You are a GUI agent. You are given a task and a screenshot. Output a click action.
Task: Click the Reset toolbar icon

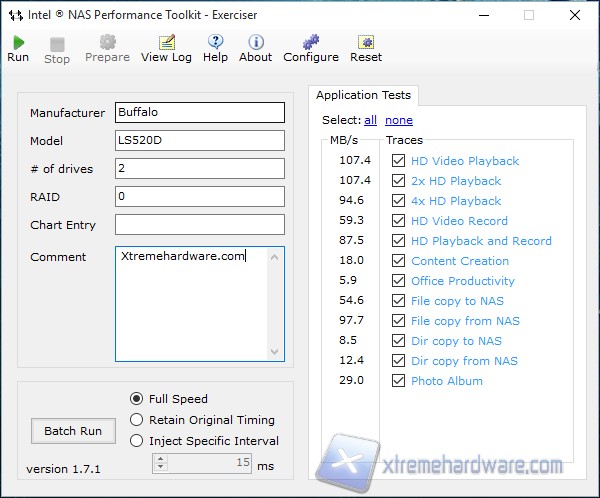(366, 42)
